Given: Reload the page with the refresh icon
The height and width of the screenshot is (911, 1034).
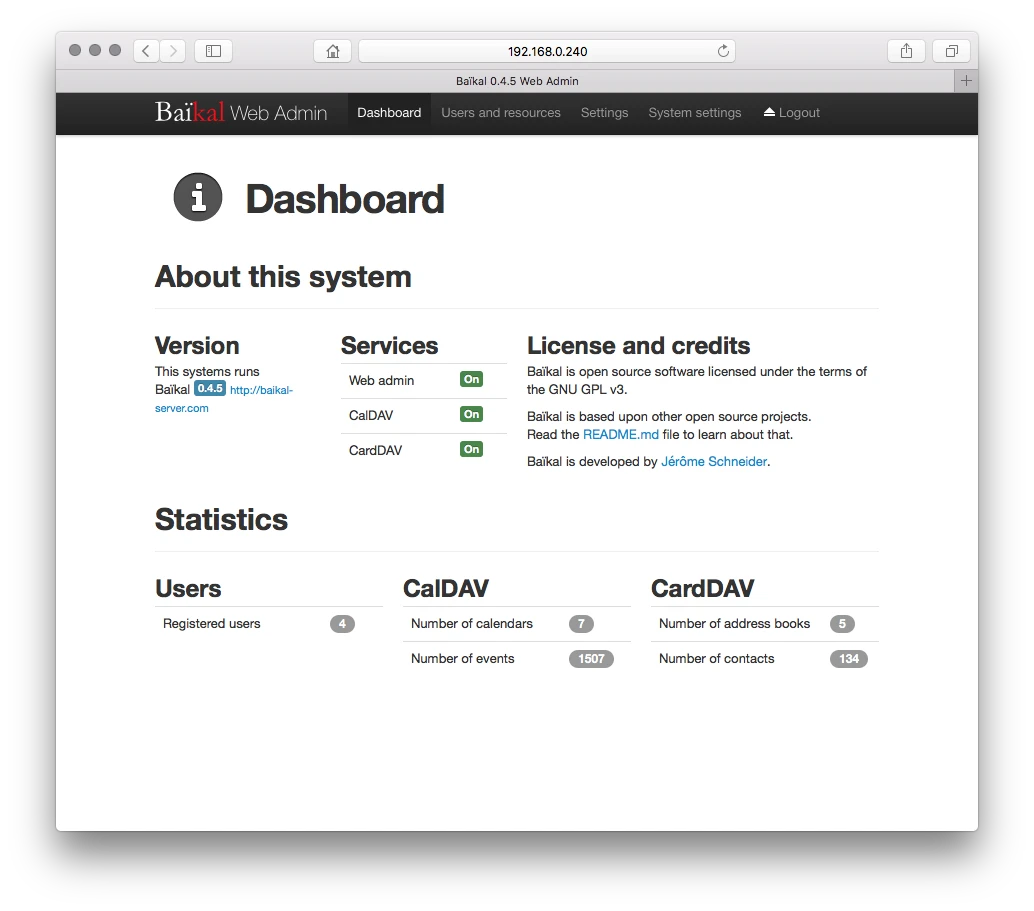Looking at the screenshot, I should click(x=723, y=51).
